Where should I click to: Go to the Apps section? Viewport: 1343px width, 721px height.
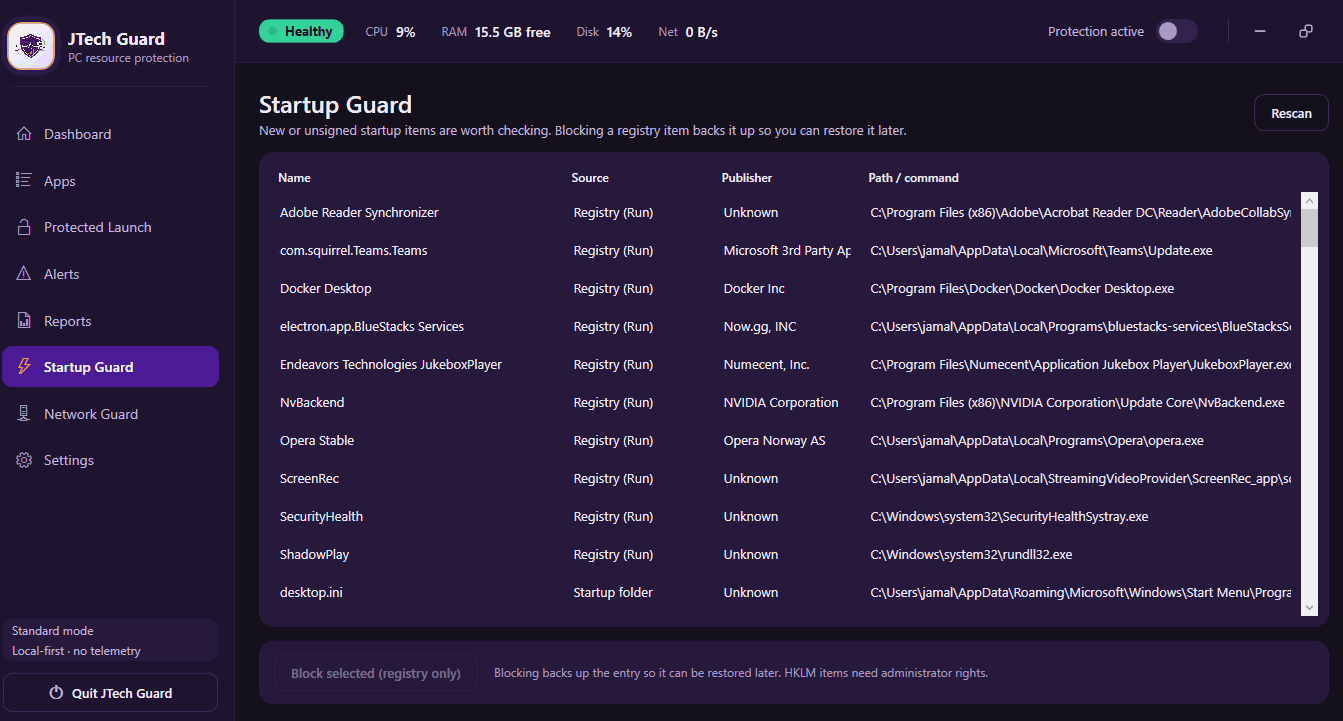pos(110,181)
